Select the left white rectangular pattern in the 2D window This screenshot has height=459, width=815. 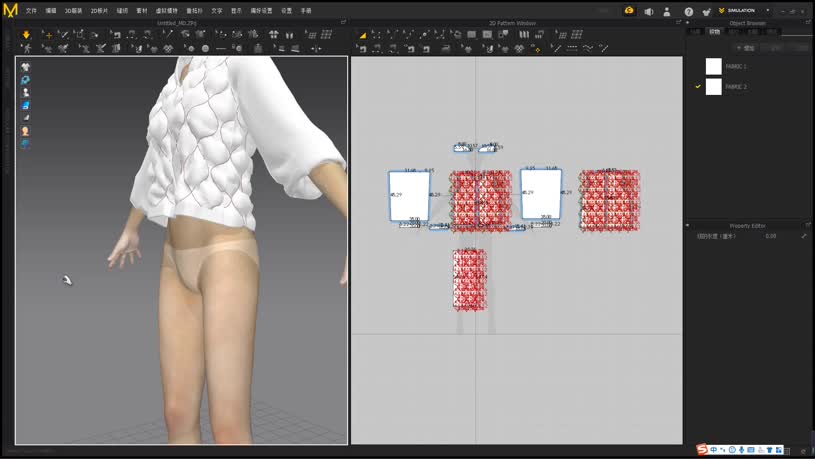click(409, 195)
